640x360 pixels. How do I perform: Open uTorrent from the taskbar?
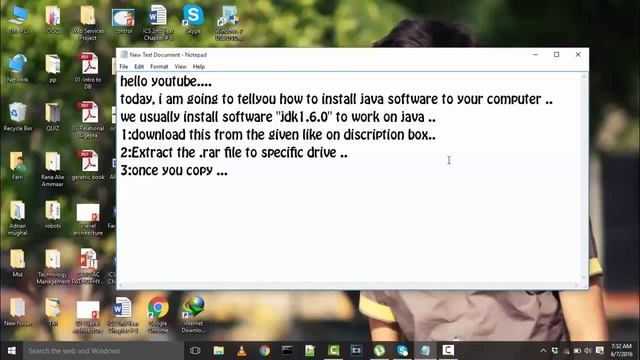379,351
